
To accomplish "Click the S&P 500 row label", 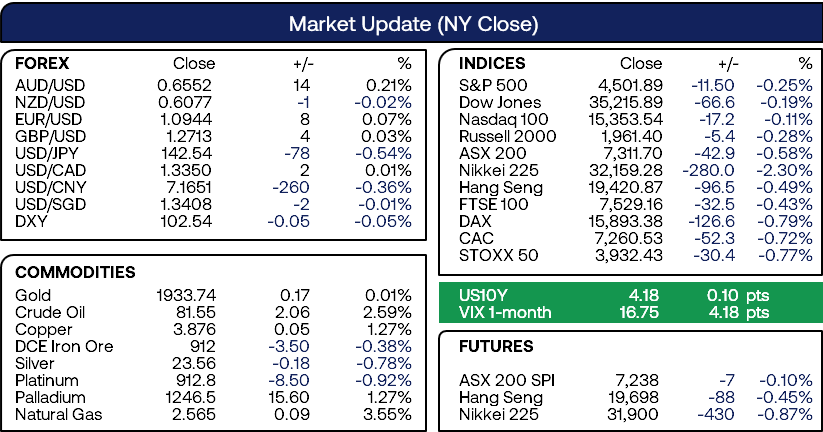I will coord(493,85).
